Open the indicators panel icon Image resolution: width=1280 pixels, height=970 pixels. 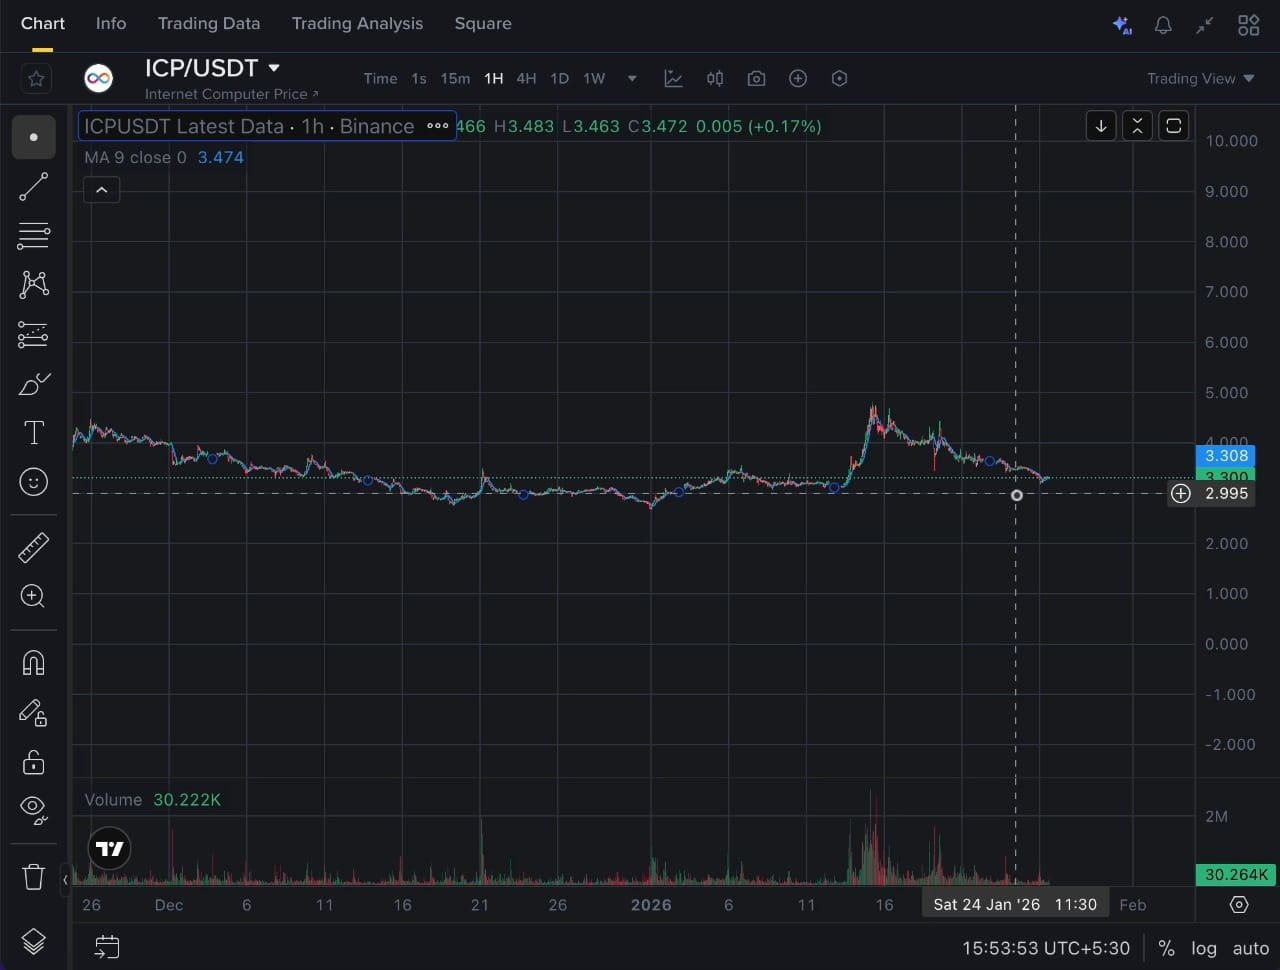[673, 78]
